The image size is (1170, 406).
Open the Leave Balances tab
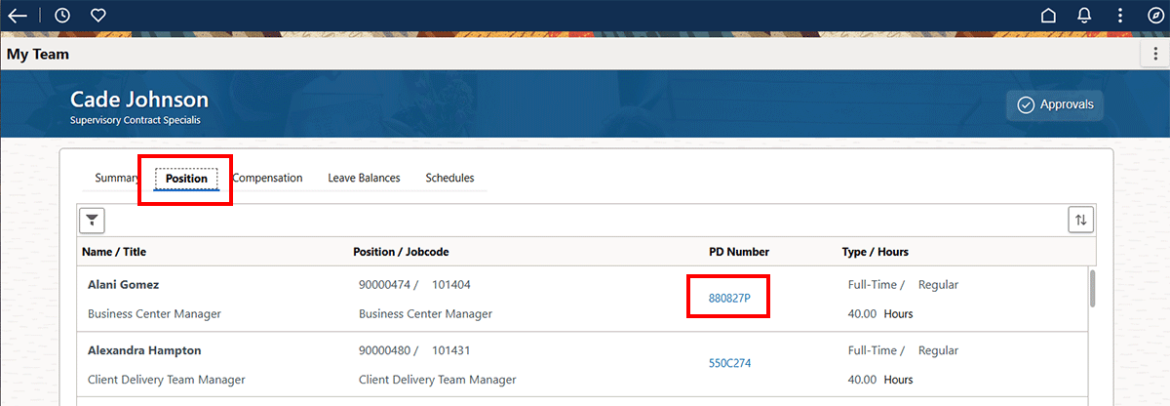[364, 178]
